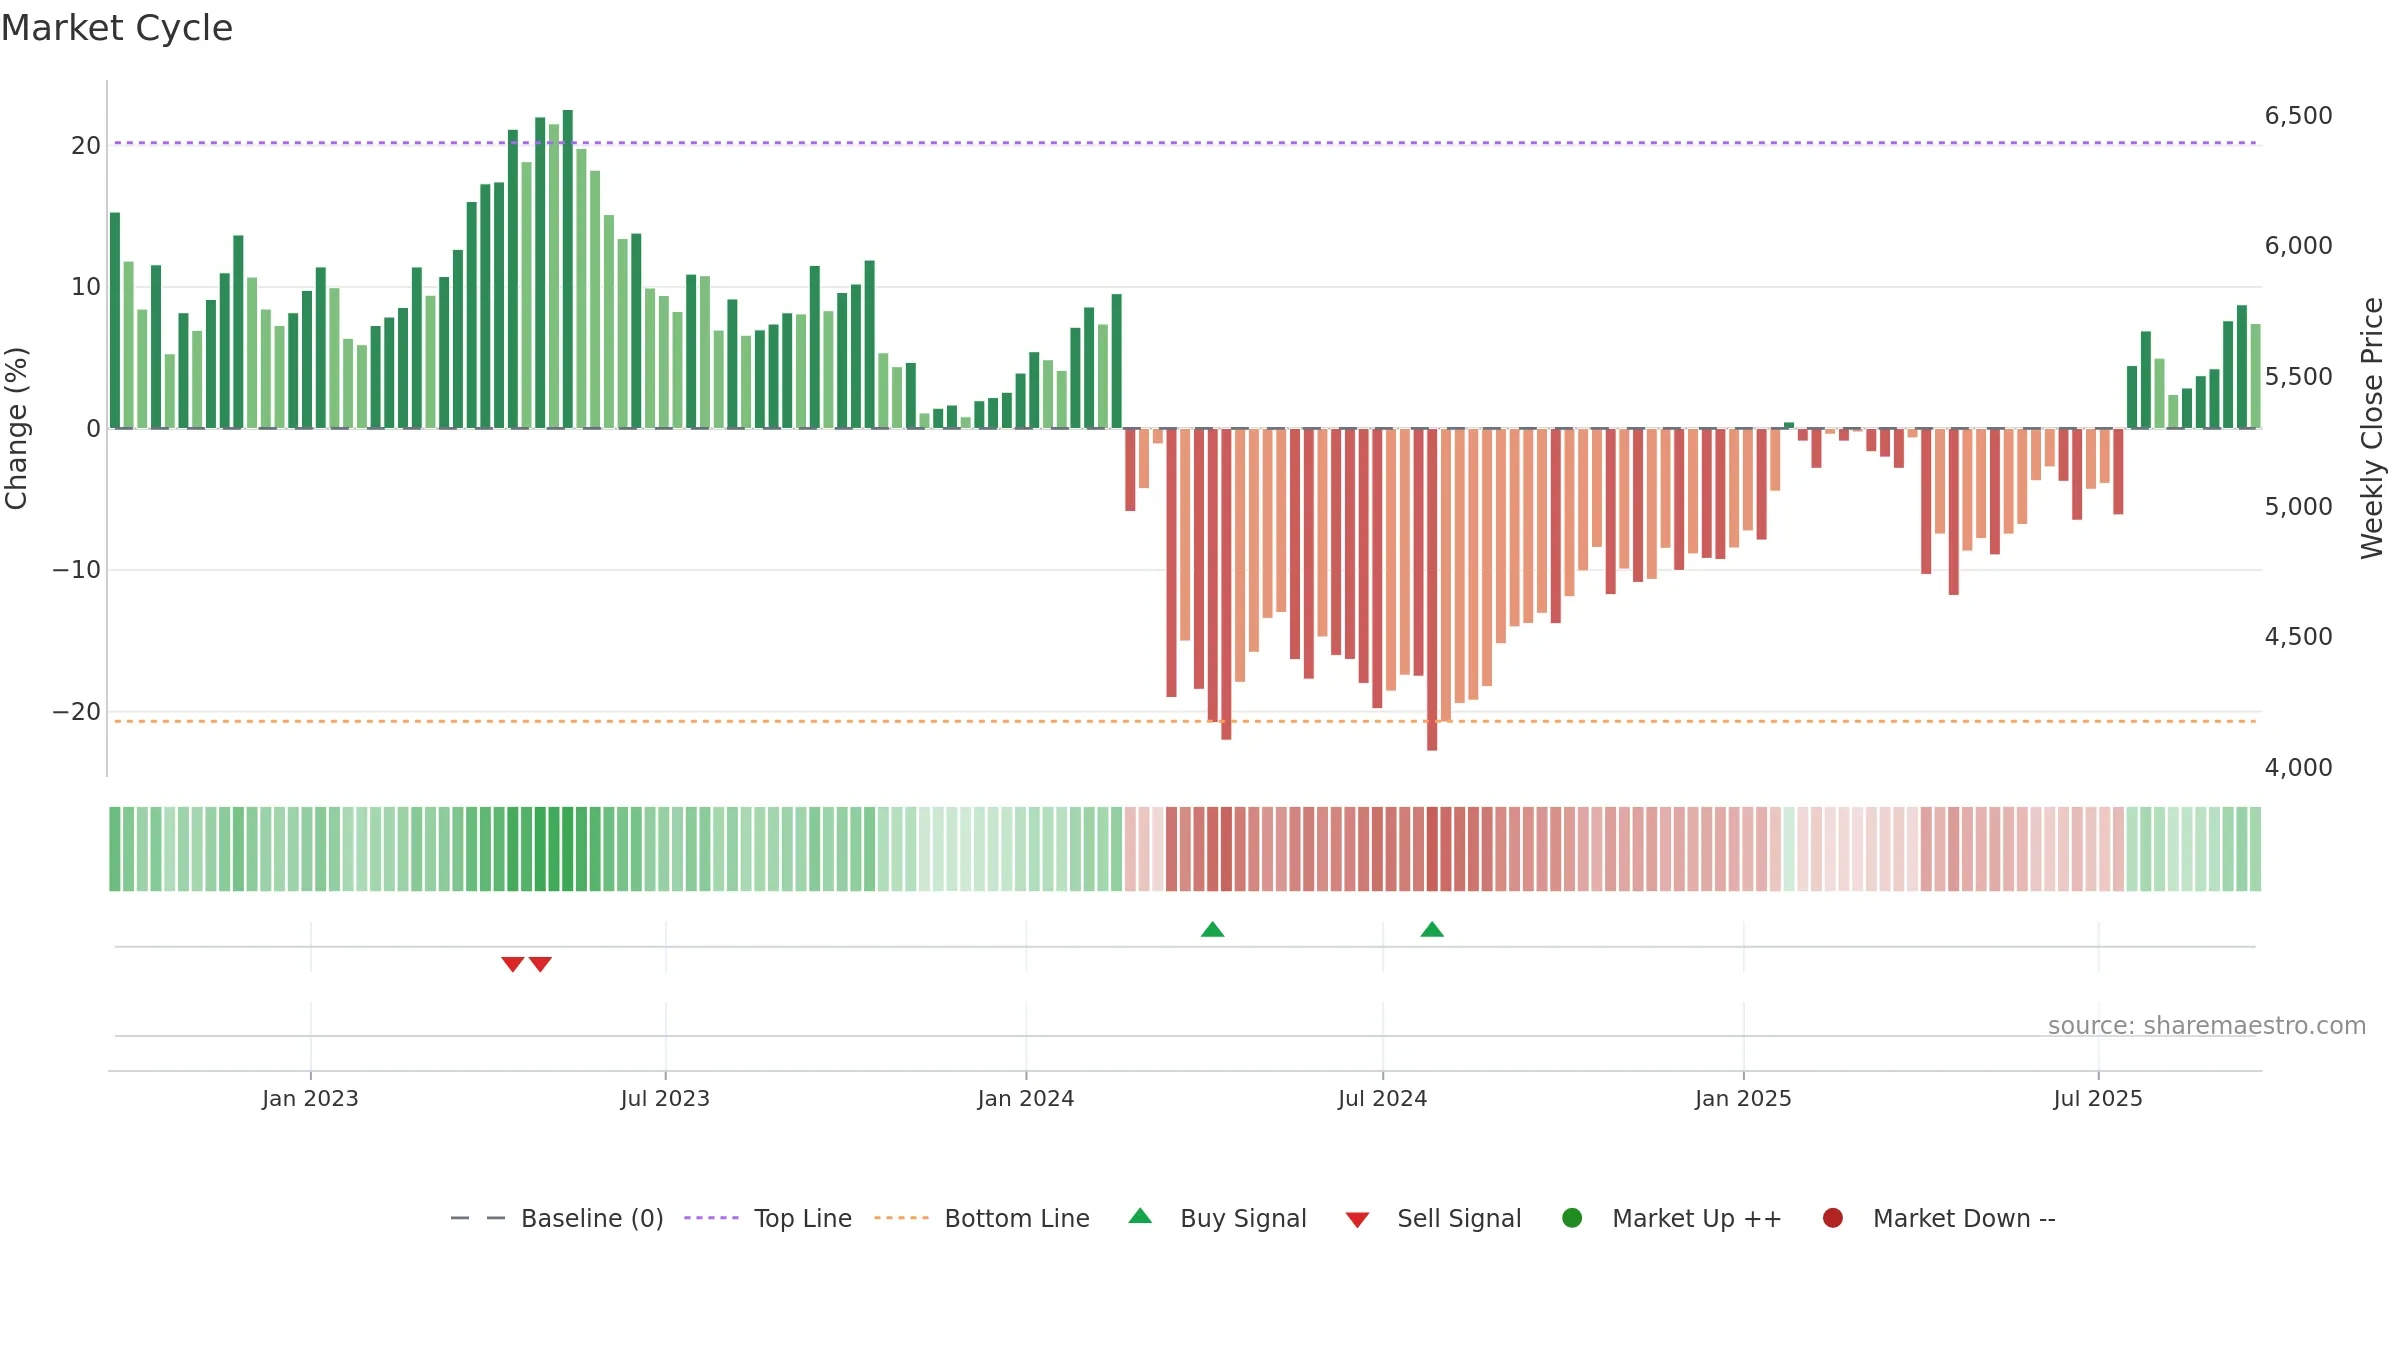This screenshot has height=1350, width=2400.
Task: Click the "Jan 2025" axis label
Action: (x=1743, y=1098)
